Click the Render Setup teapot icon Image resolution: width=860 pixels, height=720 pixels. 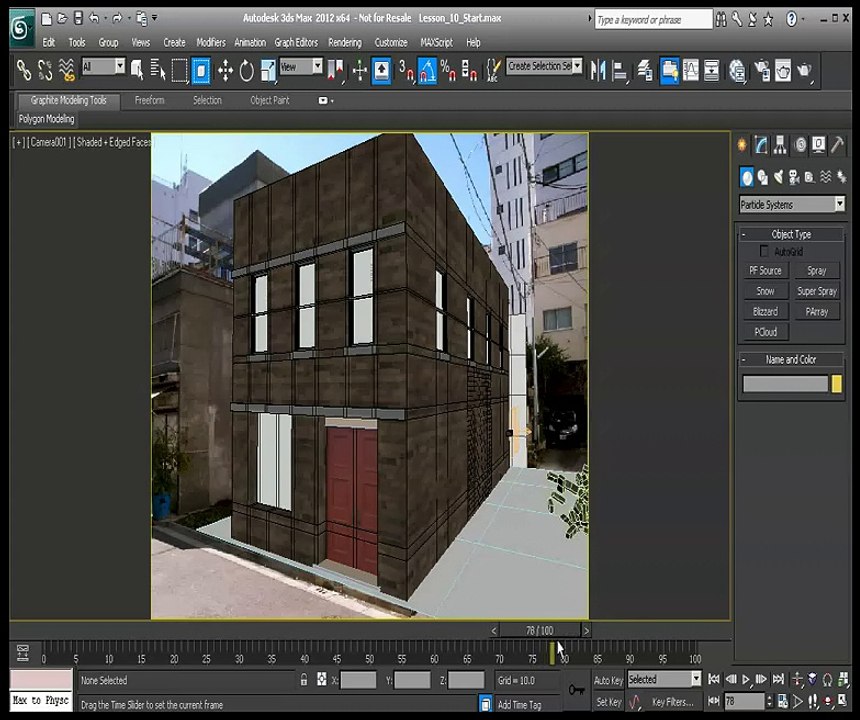click(760, 70)
